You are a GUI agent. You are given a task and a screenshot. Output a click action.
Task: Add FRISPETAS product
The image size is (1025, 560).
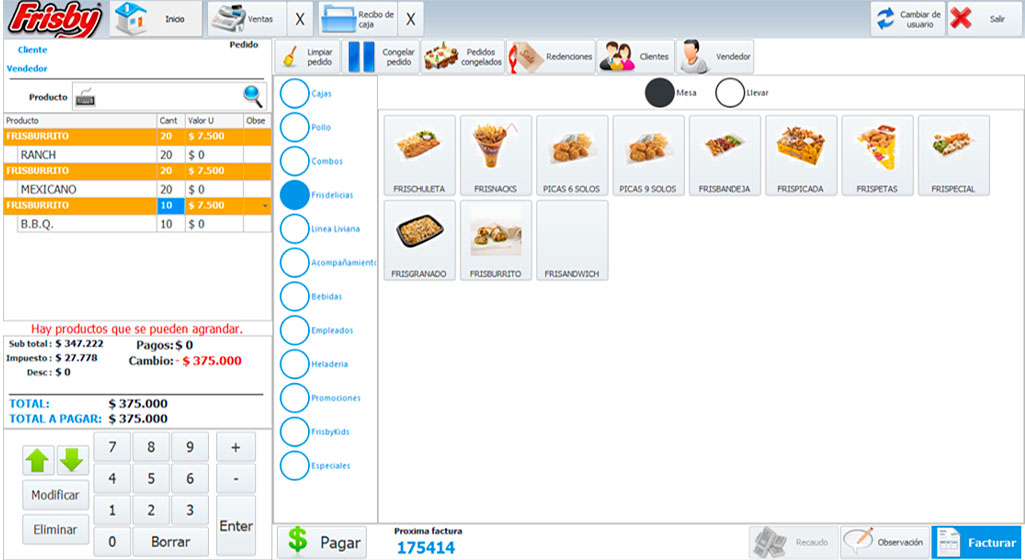(877, 156)
